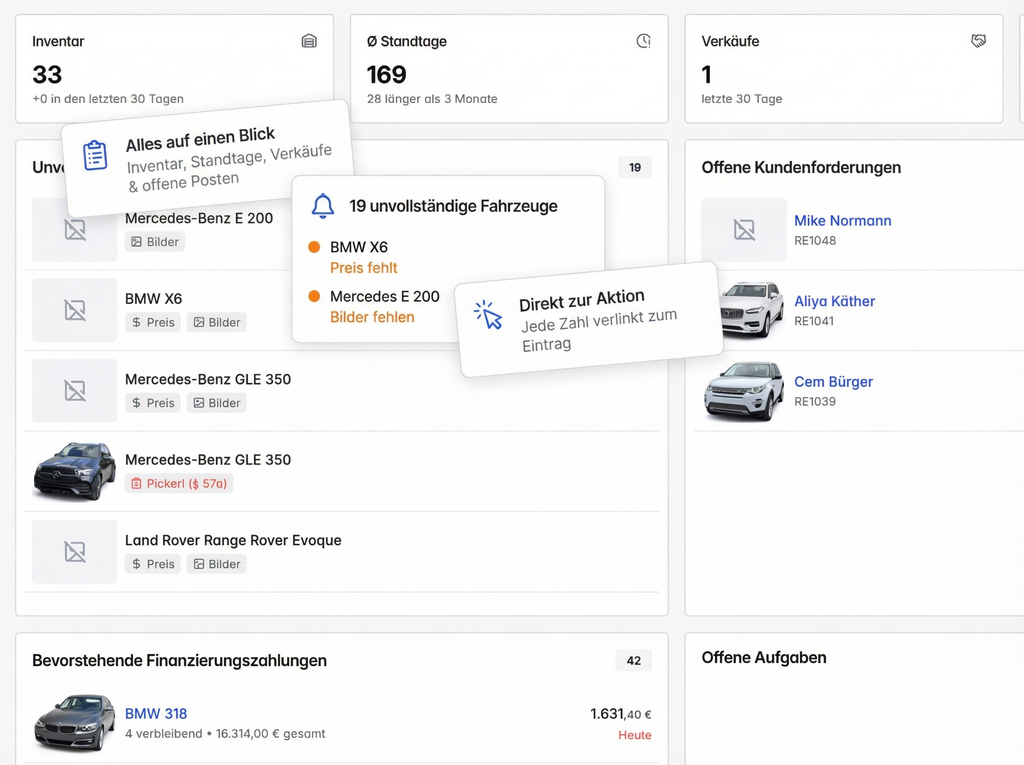Open customer link Aliya Käther
This screenshot has width=1024, height=765.
[x=834, y=301]
